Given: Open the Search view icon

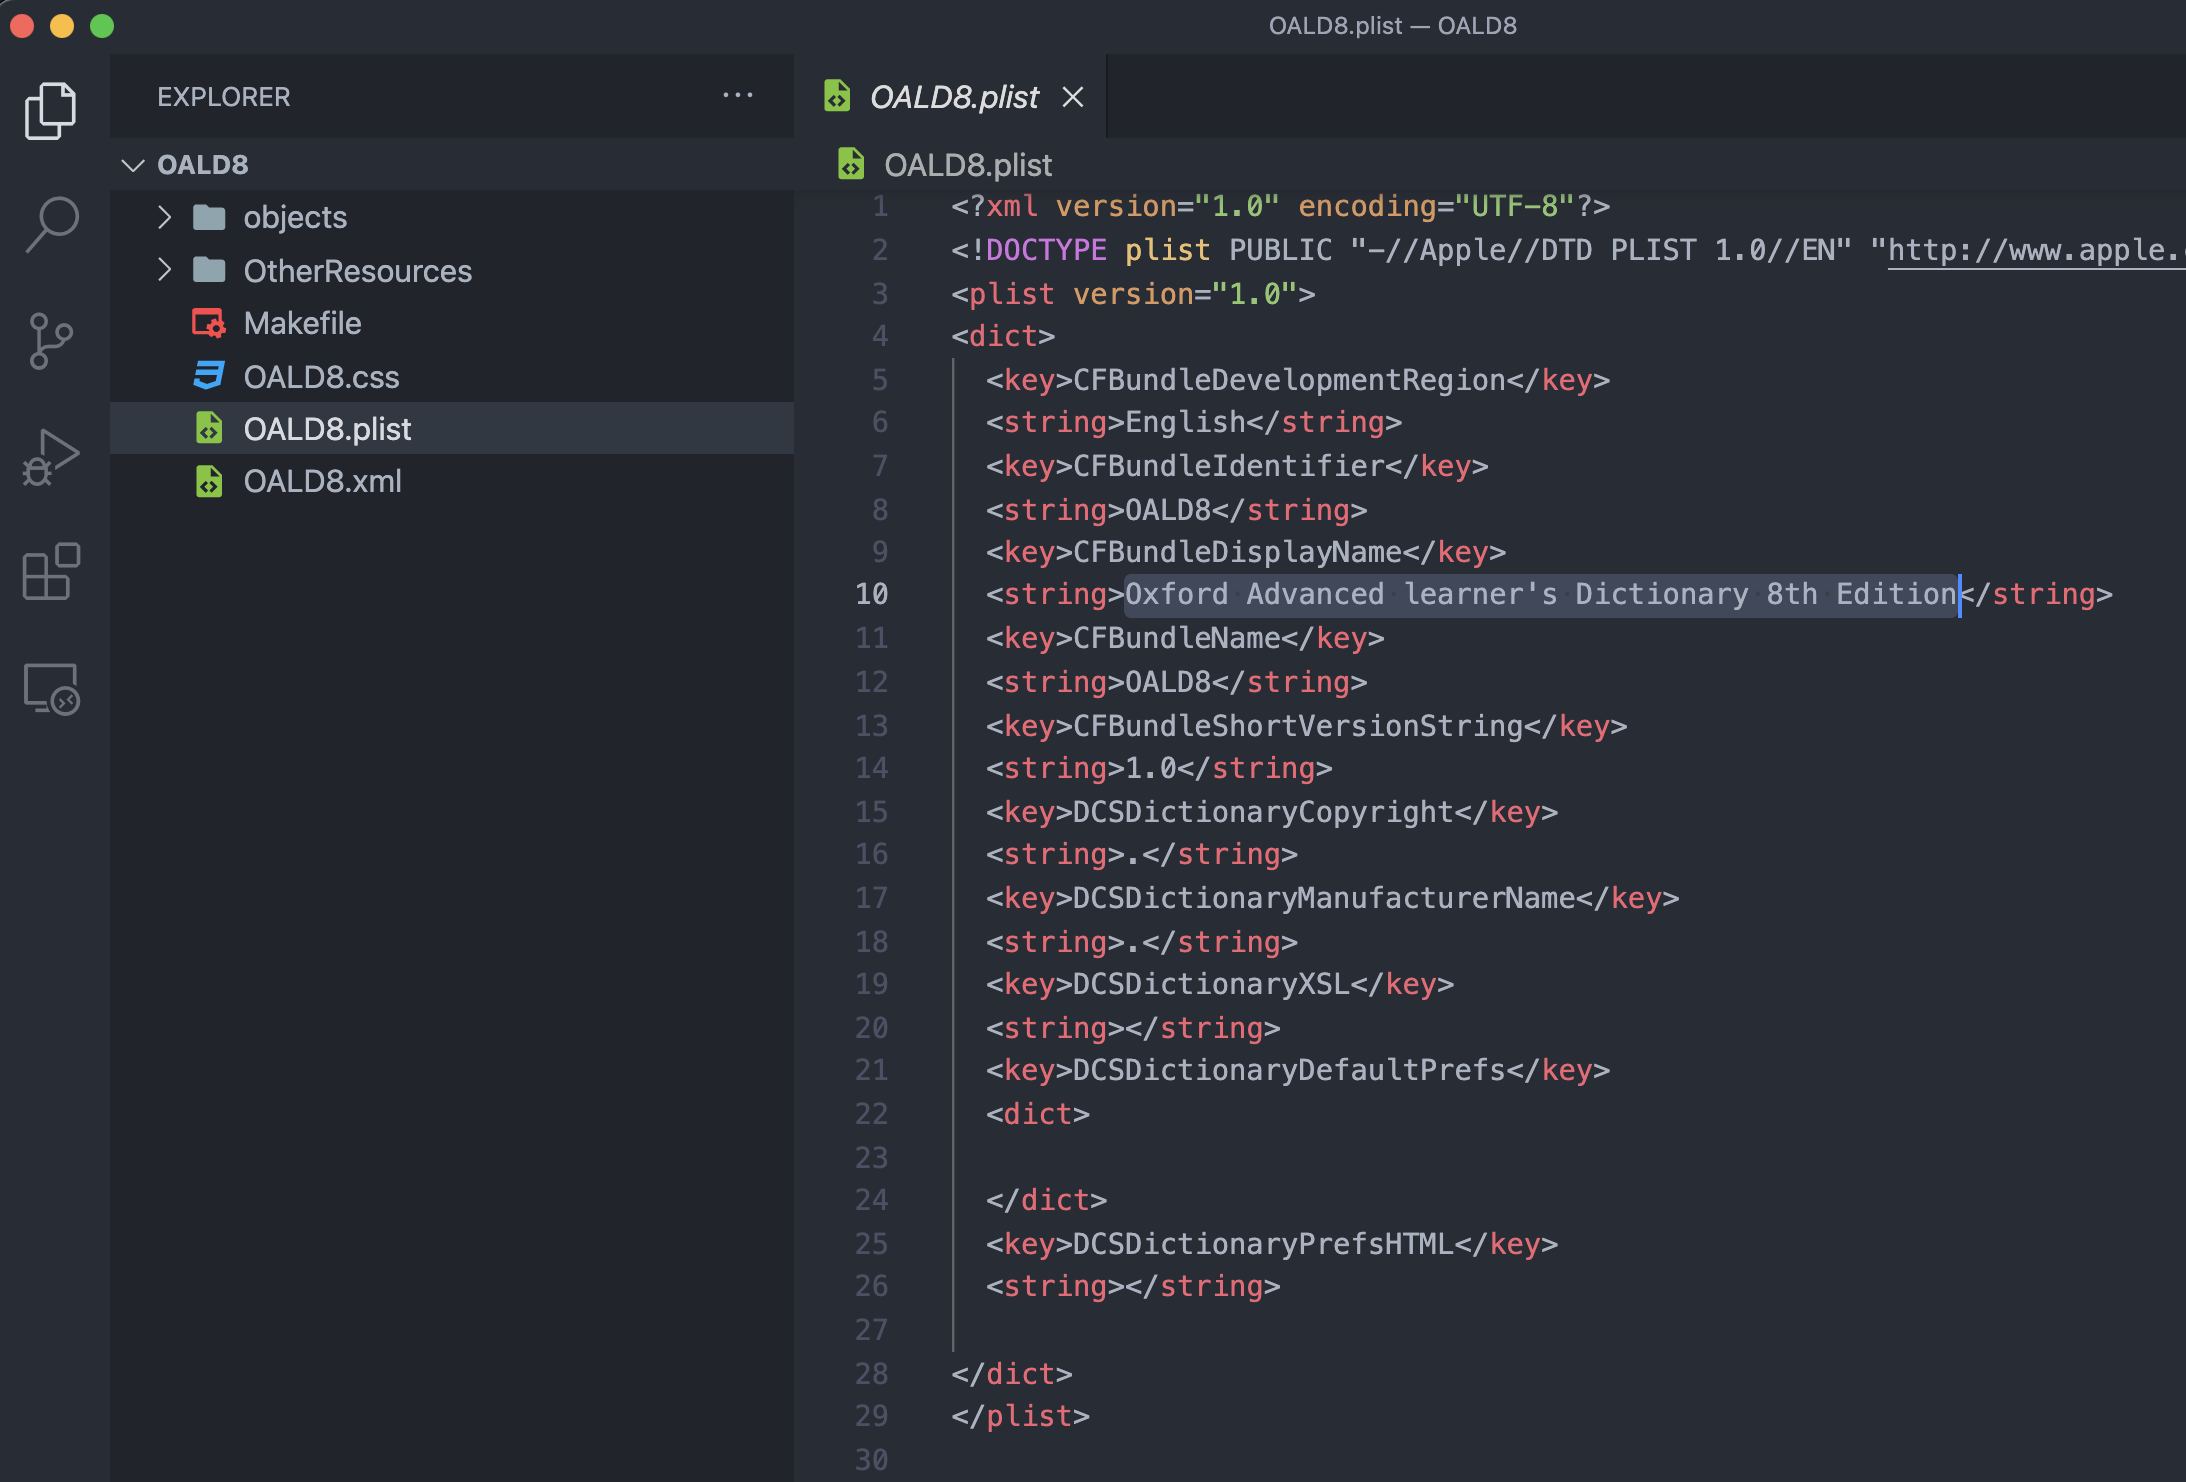Looking at the screenshot, I should pyautogui.click(x=50, y=224).
